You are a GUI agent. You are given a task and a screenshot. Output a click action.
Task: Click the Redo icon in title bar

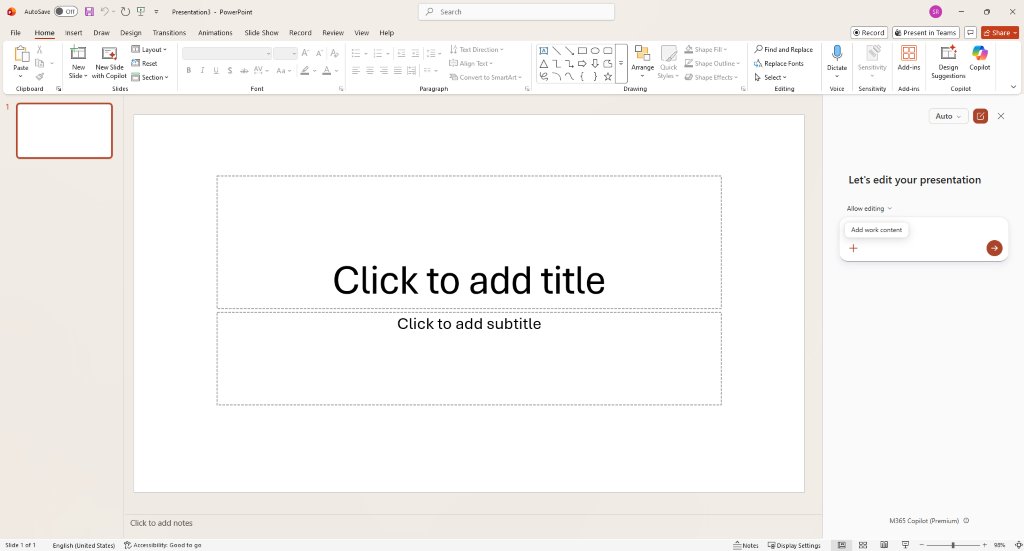click(x=125, y=12)
